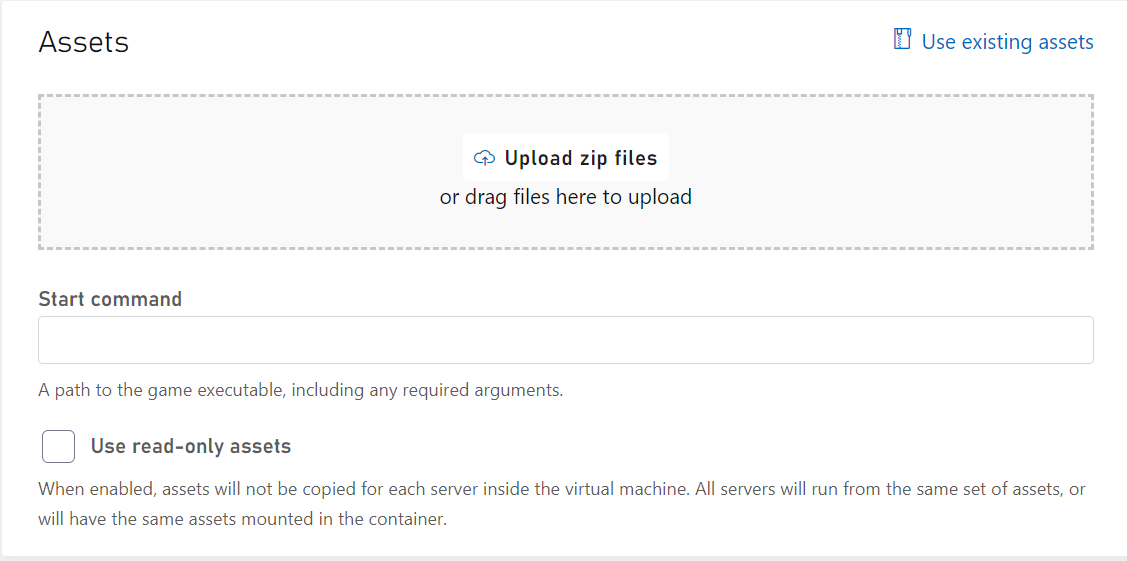Click the game executable path helper text
1127x561 pixels.
coord(300,391)
